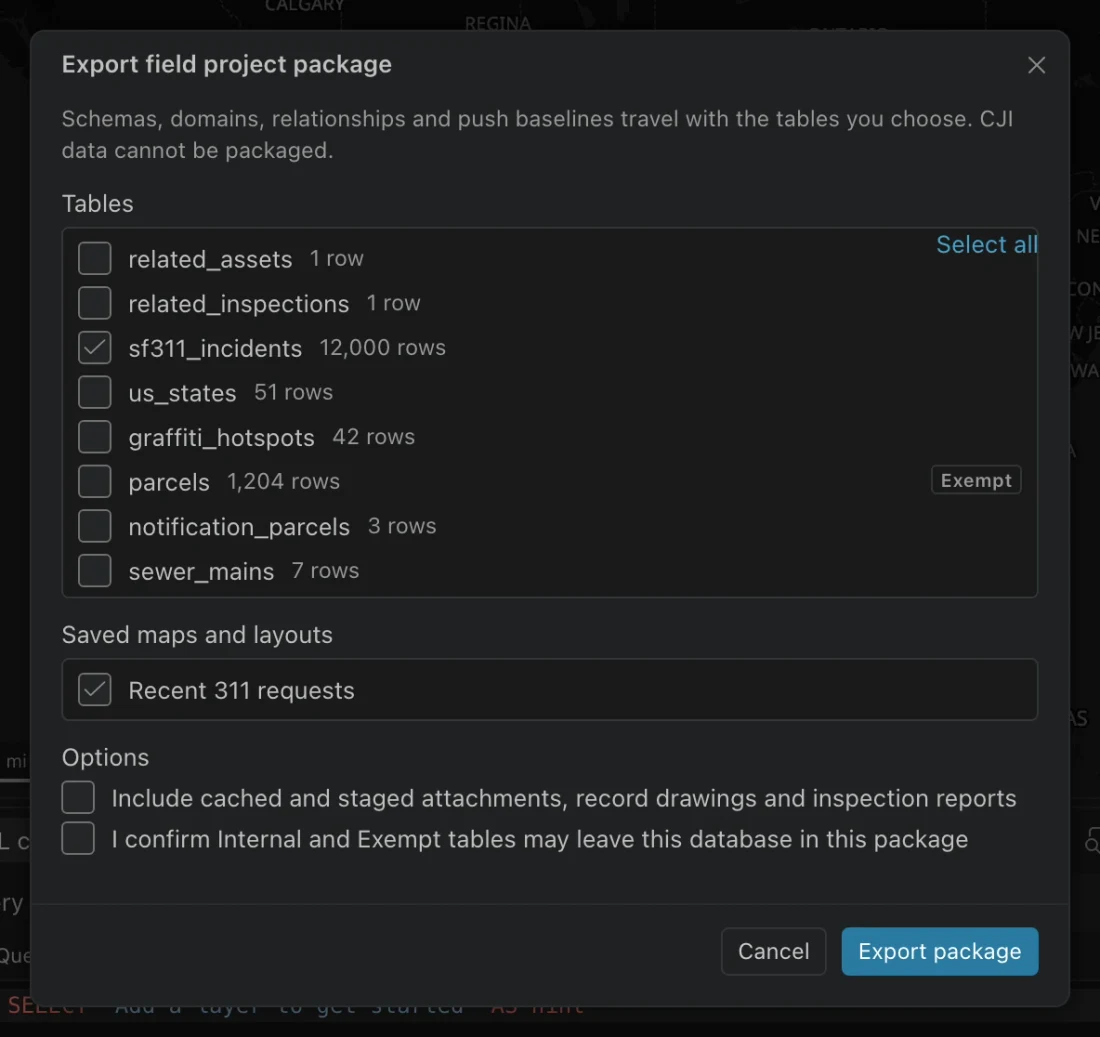The height and width of the screenshot is (1037, 1100).
Task: Check the graffiti_hotspots table checkbox
Action: point(95,437)
